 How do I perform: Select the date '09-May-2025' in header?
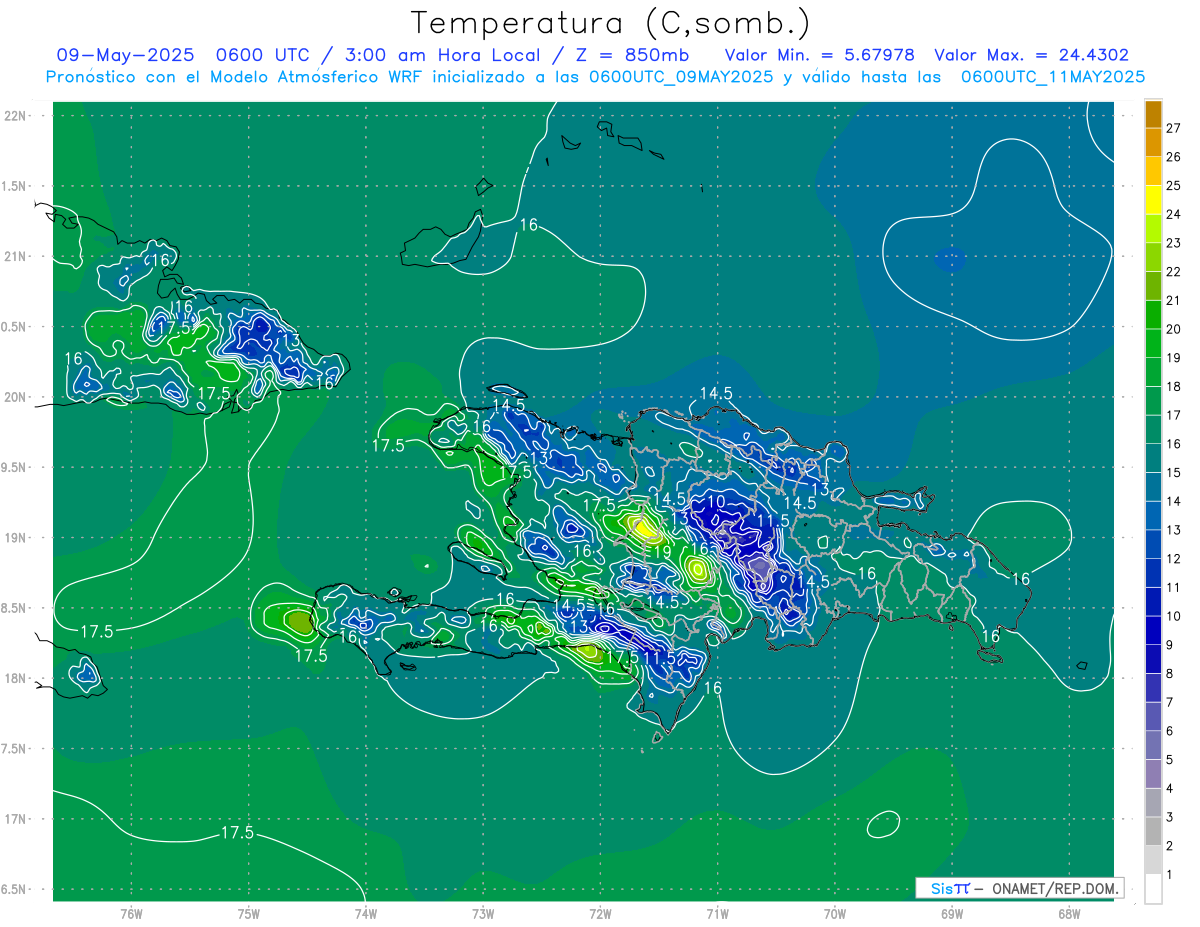click(126, 55)
